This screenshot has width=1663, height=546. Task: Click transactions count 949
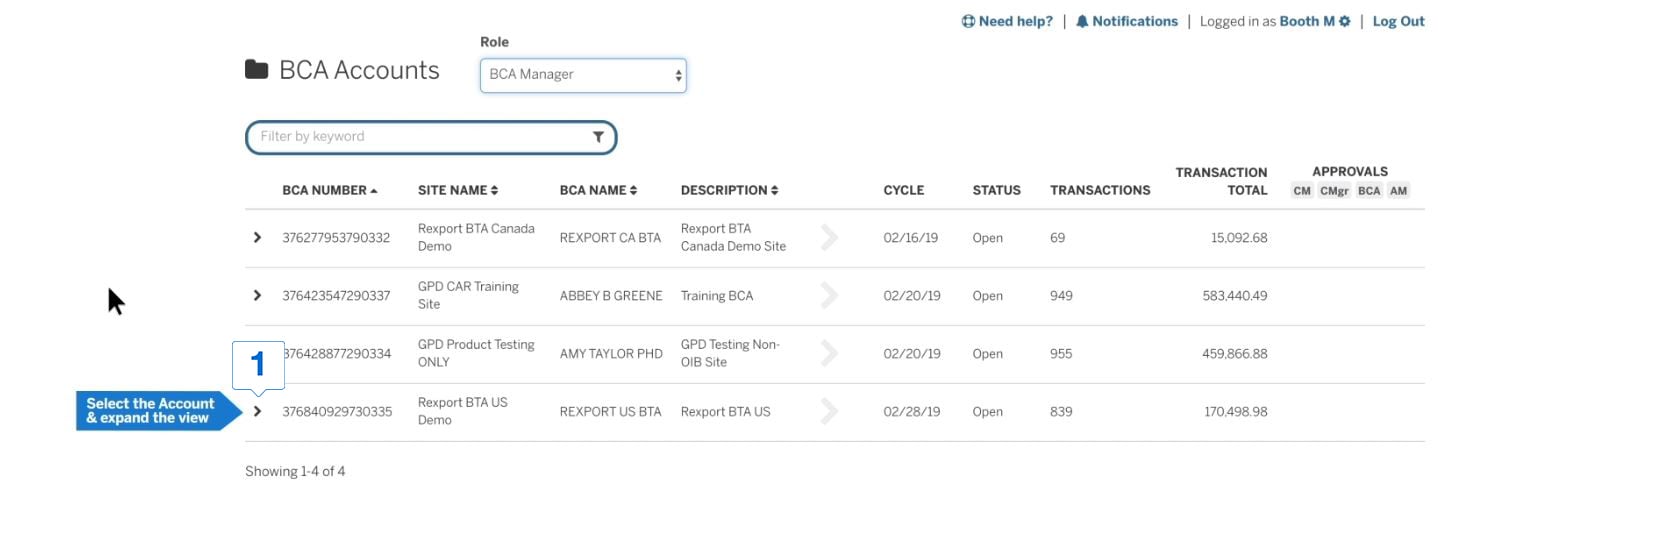click(x=1061, y=296)
